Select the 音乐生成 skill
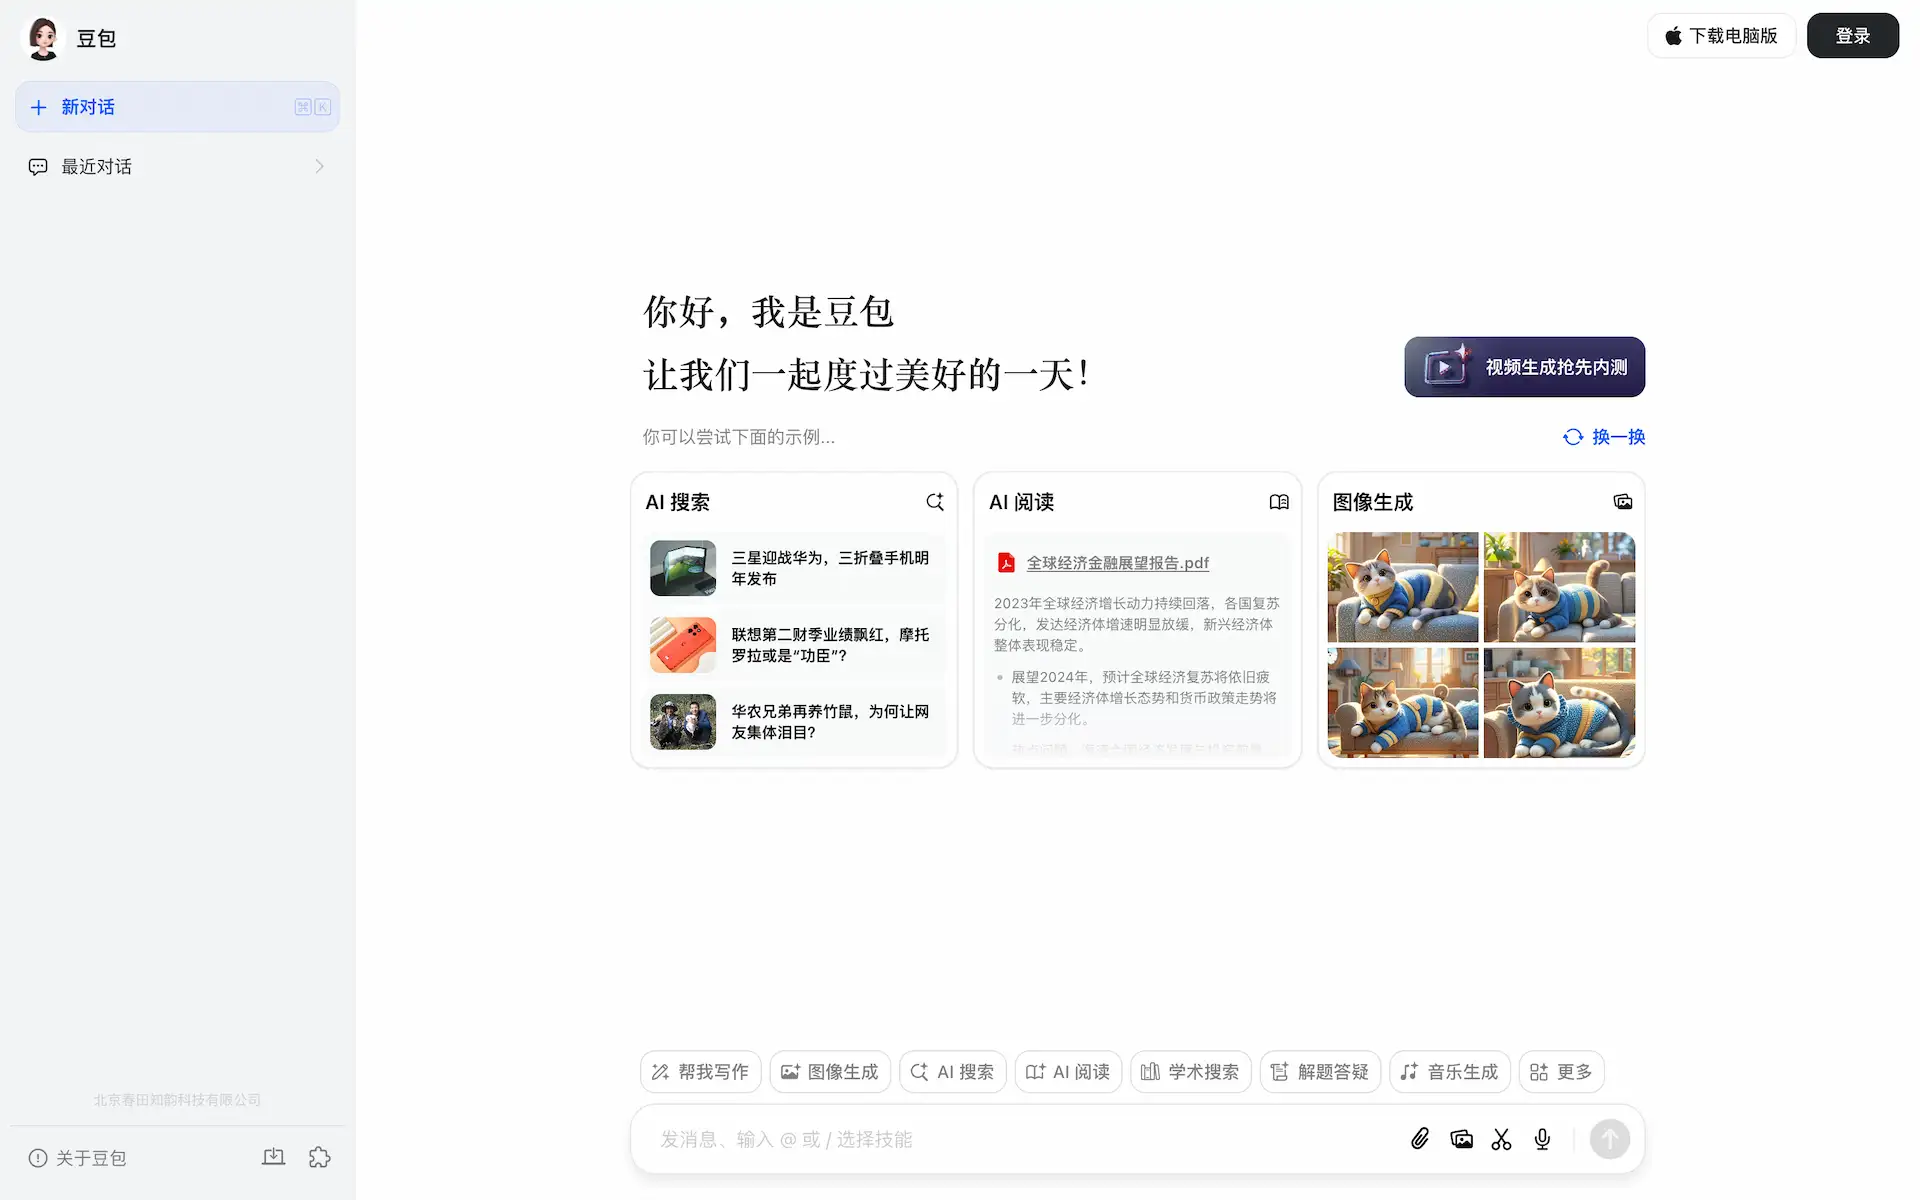The height and width of the screenshot is (1200, 1920). (x=1449, y=1071)
